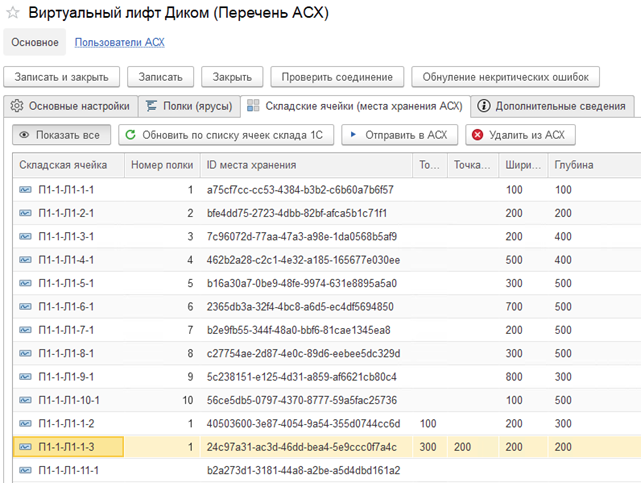Screen dimensions: 641x483
Task: Click the Полки (ярусы) tab icon
Action: pyautogui.click(x=150, y=106)
